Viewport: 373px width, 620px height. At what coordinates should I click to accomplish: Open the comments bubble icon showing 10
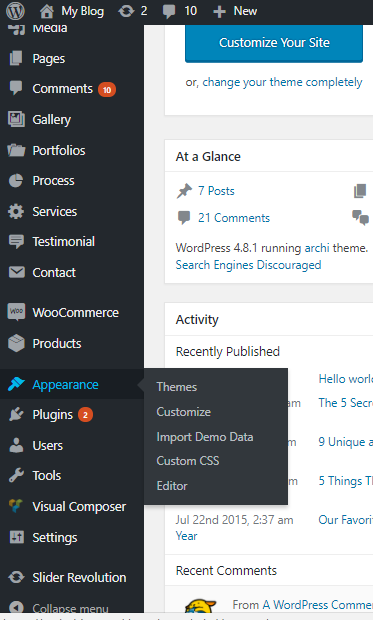169,11
